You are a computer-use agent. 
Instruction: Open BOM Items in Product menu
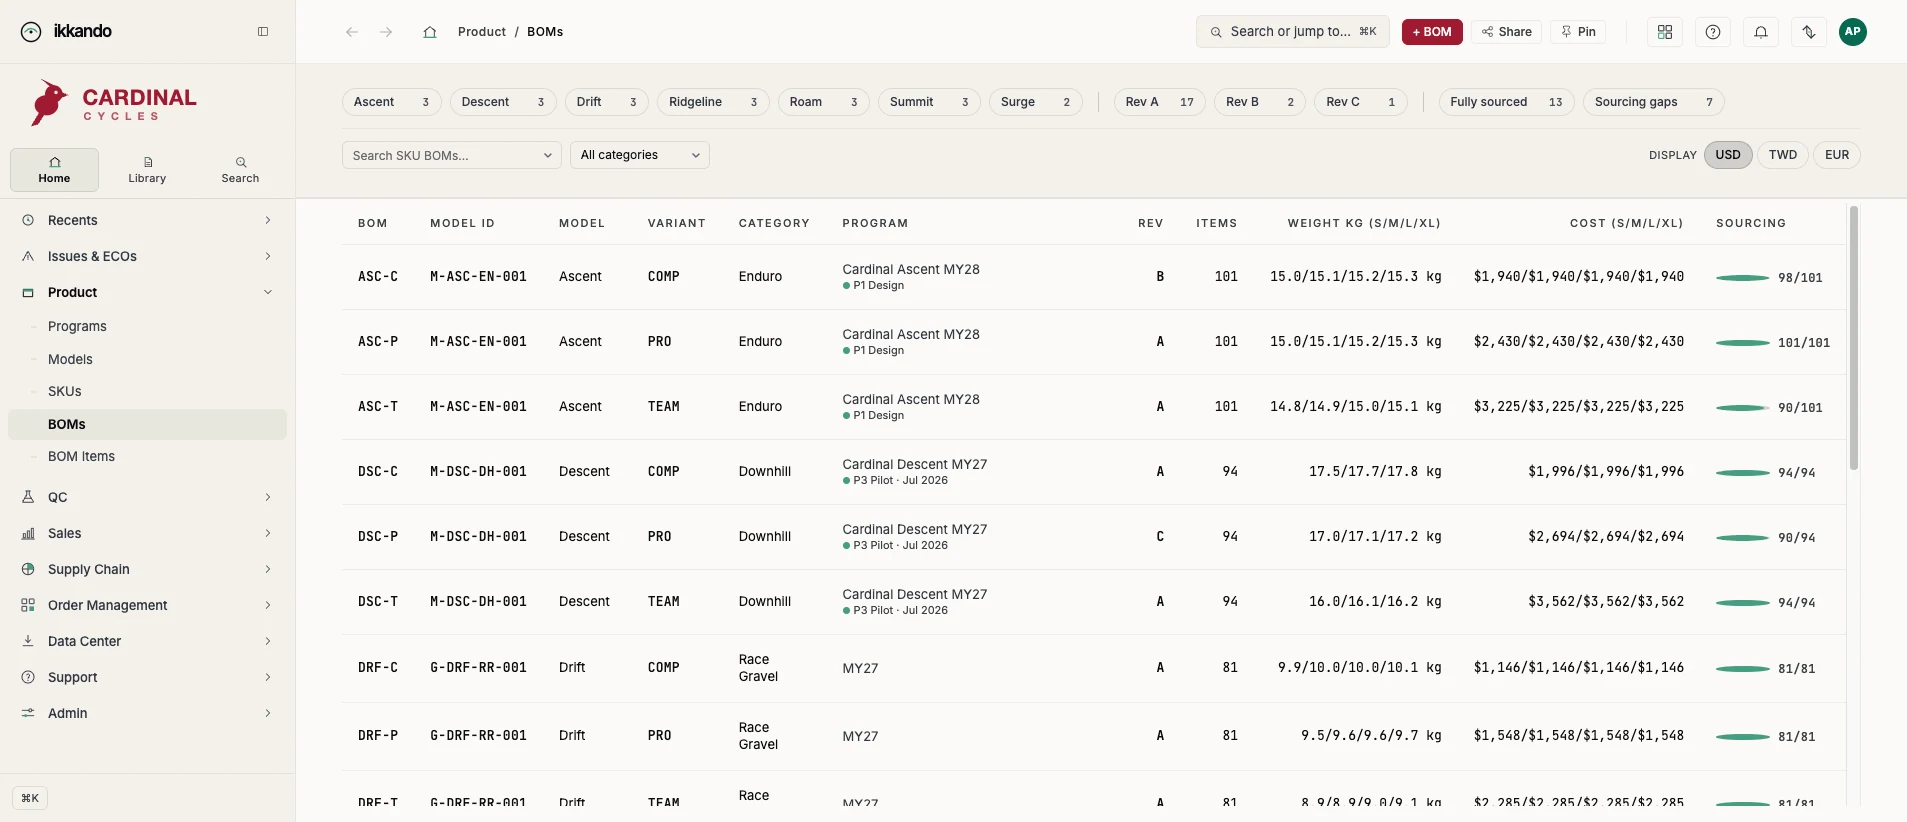pyautogui.click(x=81, y=456)
